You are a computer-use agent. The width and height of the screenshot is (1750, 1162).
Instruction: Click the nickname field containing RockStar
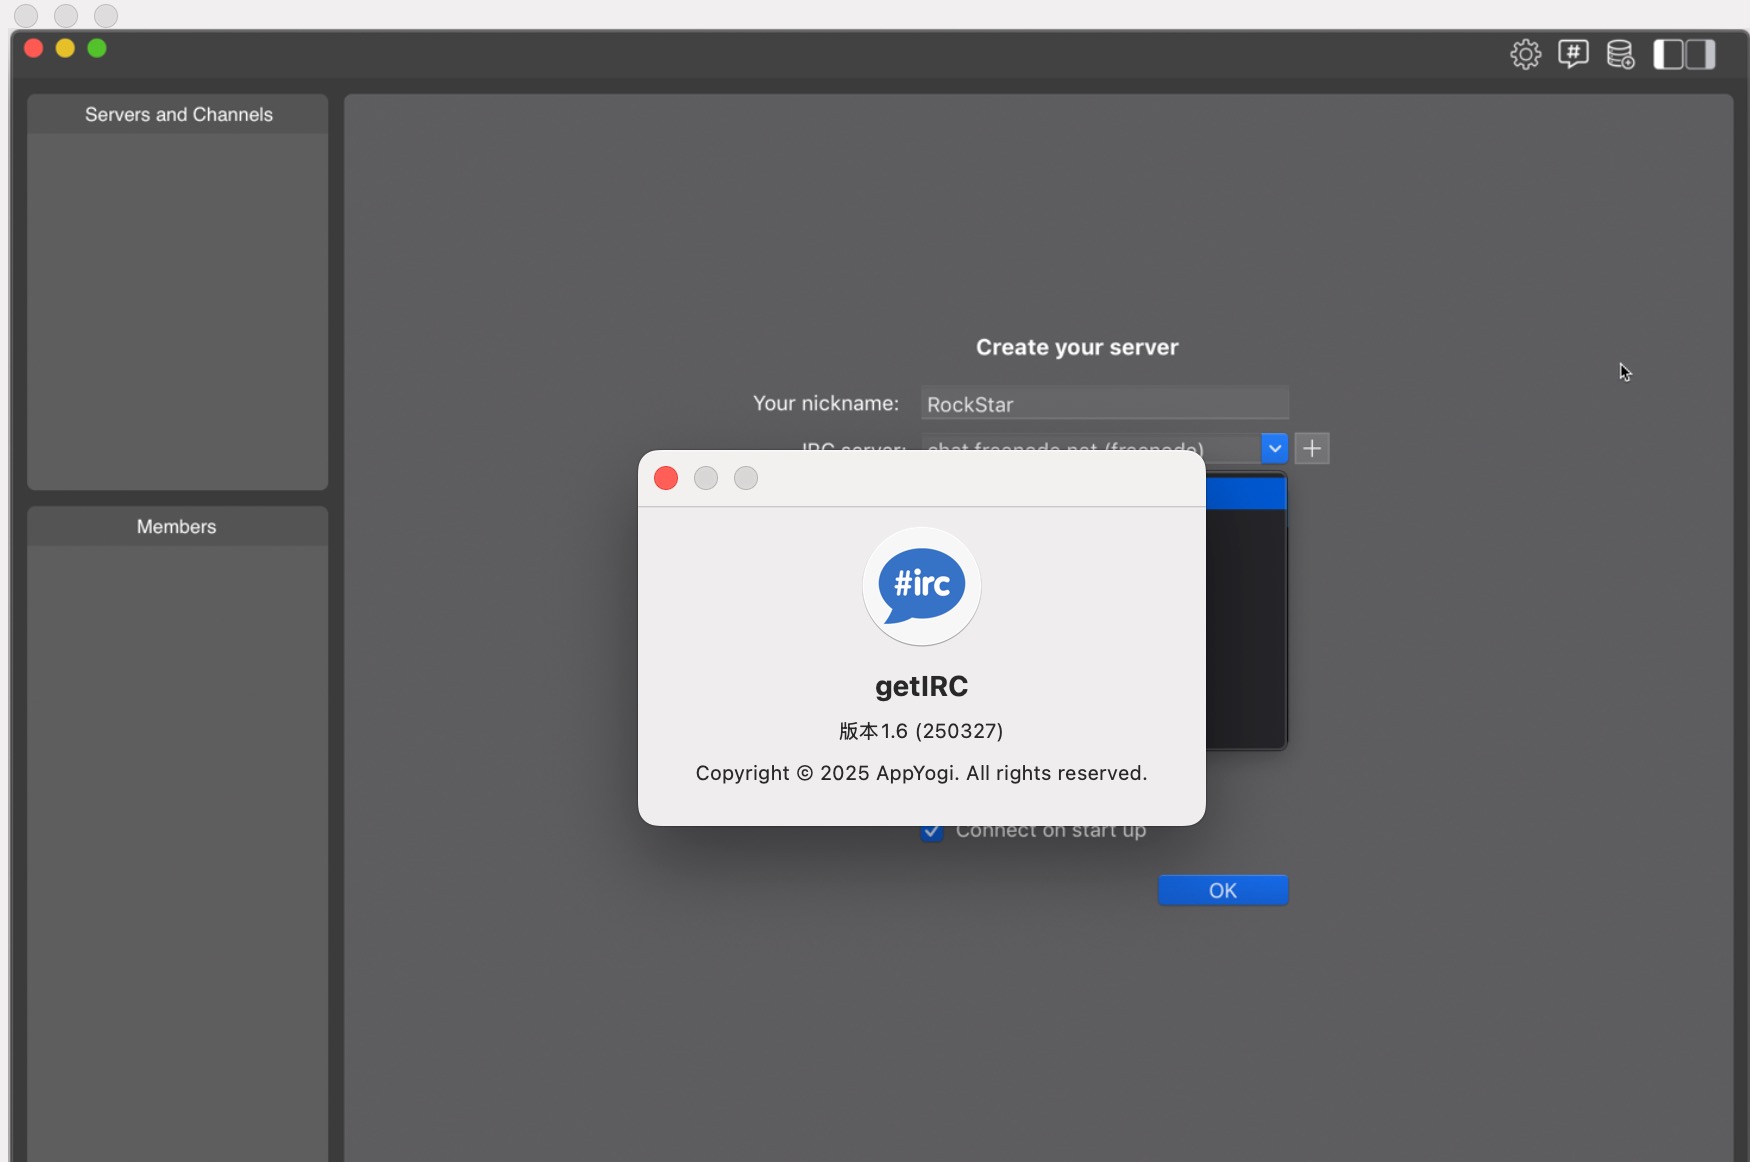click(1105, 404)
